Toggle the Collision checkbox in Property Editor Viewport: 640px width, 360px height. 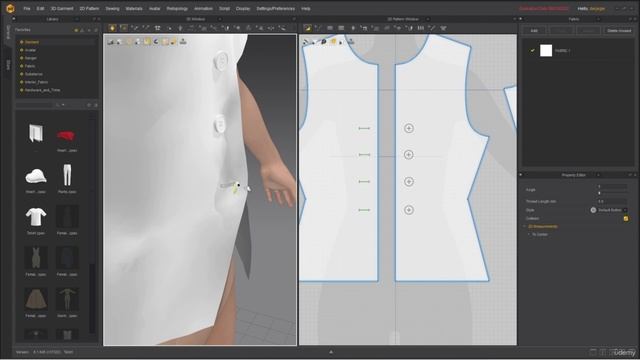click(626, 218)
